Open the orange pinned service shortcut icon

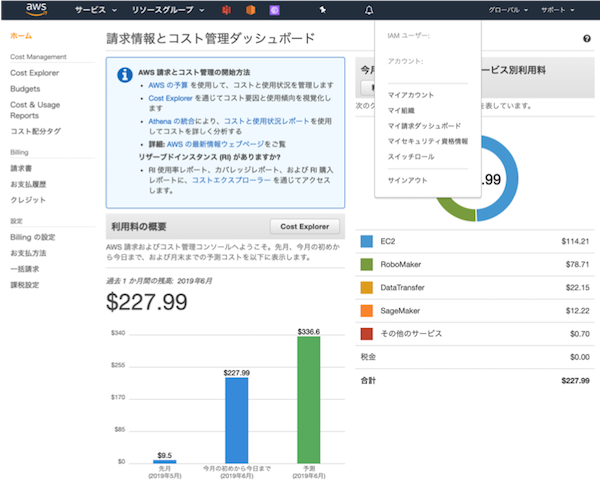(x=251, y=10)
